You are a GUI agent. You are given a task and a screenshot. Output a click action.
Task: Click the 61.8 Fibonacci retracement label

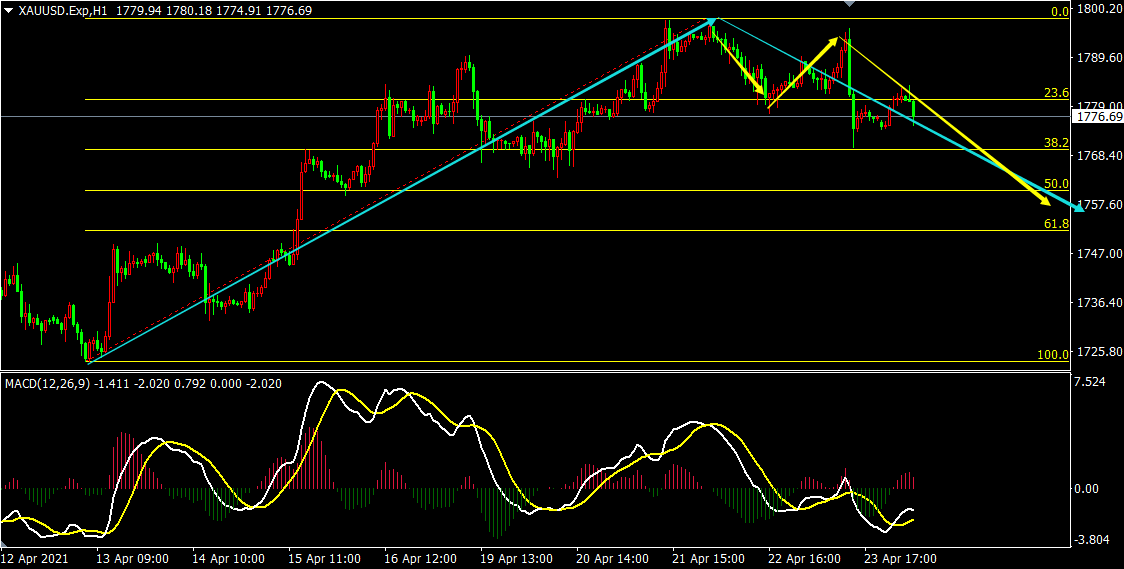[1057, 224]
